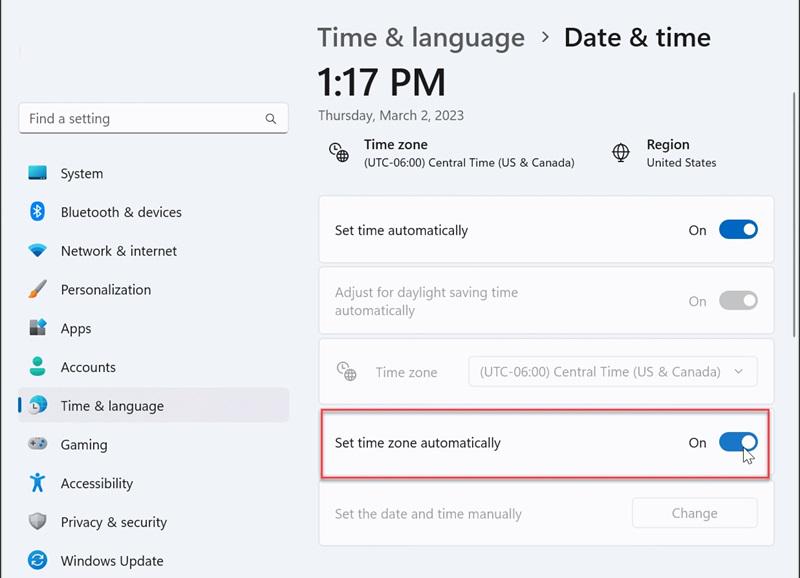
Task: Click the Personalization paintbrush icon
Action: click(x=38, y=290)
